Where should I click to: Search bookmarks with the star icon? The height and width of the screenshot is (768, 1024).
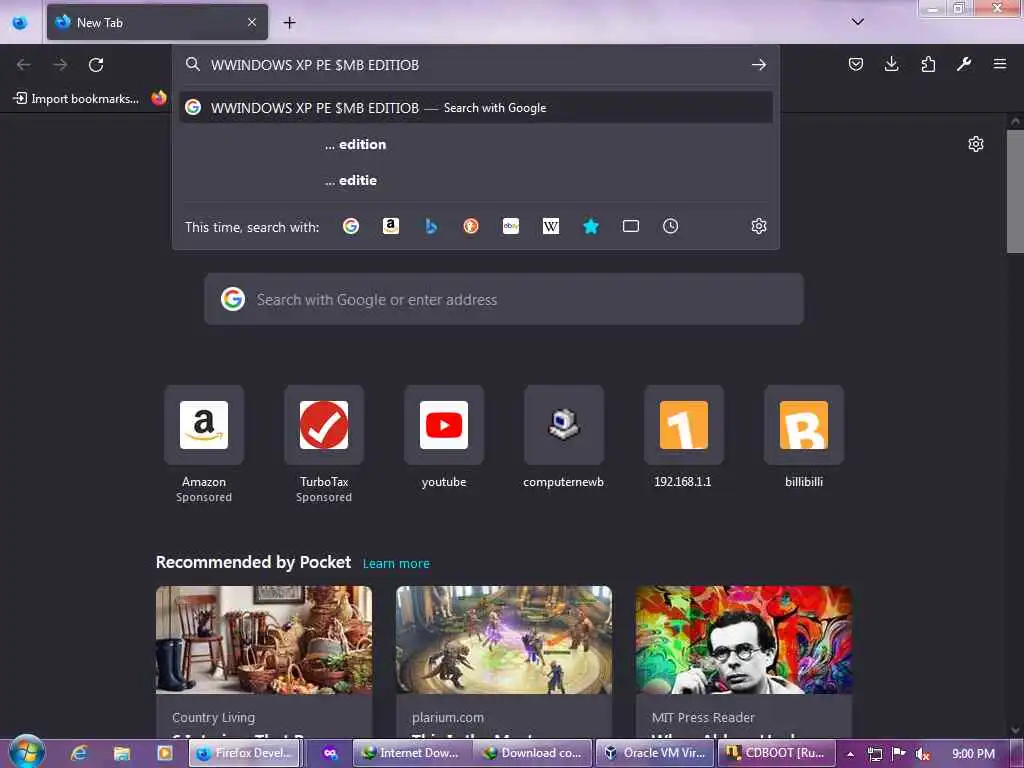click(x=590, y=226)
